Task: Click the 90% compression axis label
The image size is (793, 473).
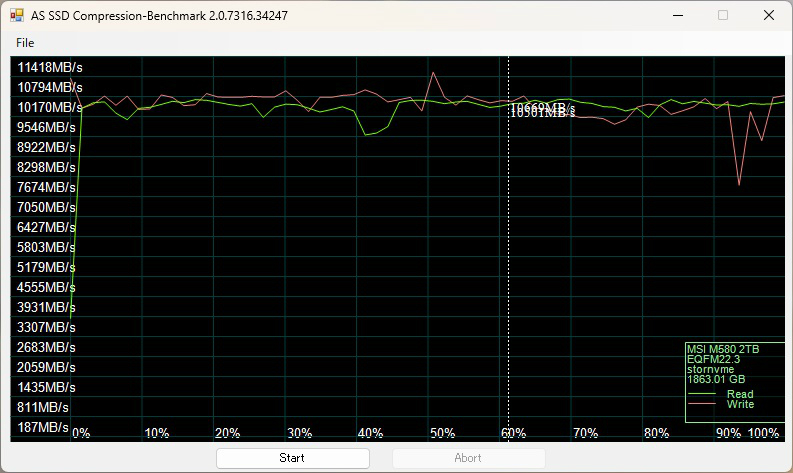Action: pyautogui.click(x=728, y=433)
